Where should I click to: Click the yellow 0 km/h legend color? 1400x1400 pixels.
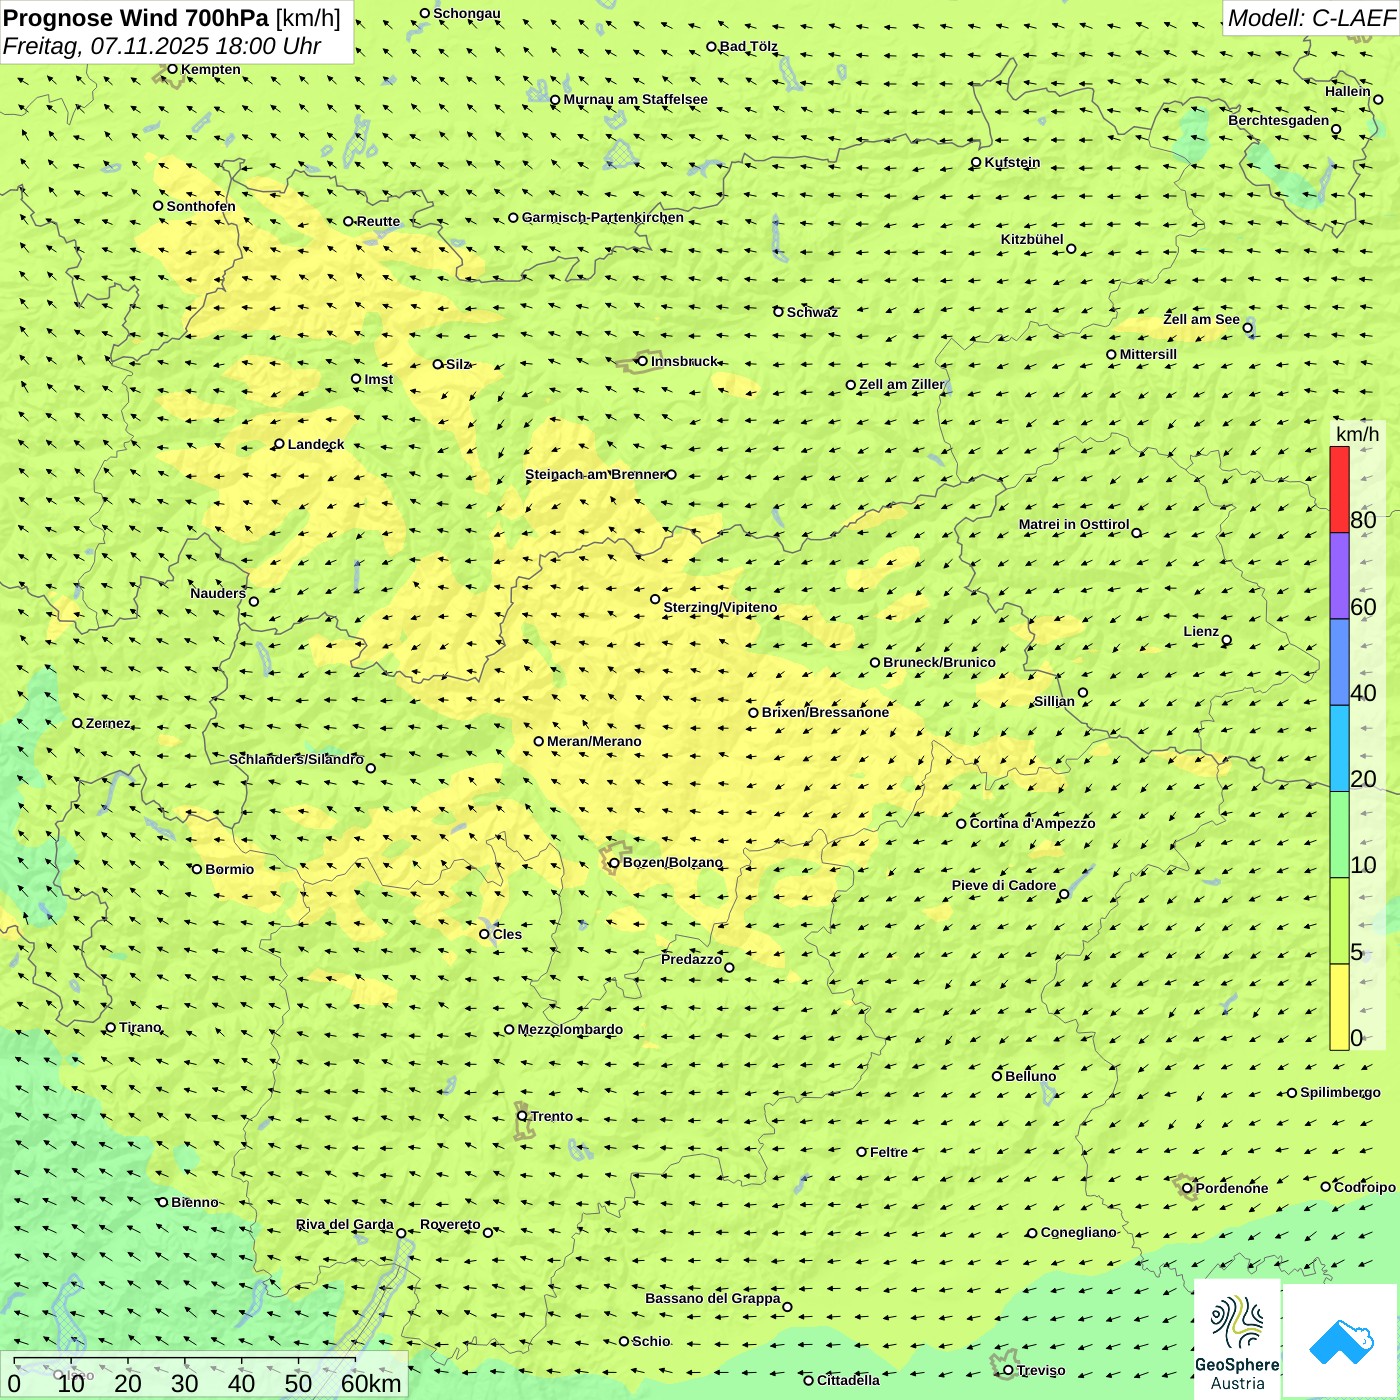click(1339, 1007)
